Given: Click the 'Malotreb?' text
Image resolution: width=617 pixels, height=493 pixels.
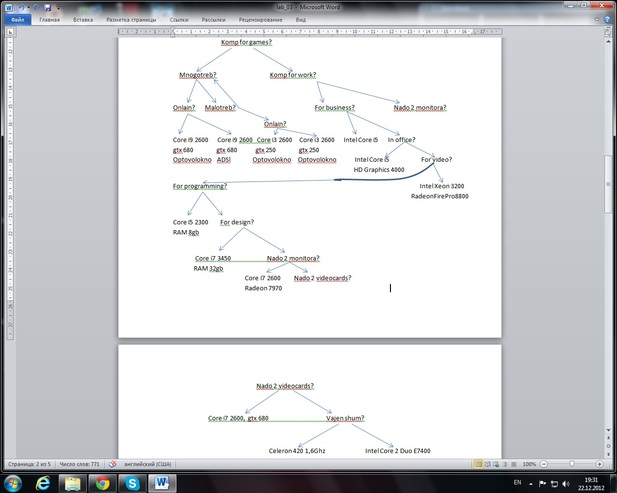Looking at the screenshot, I should 220,107.
